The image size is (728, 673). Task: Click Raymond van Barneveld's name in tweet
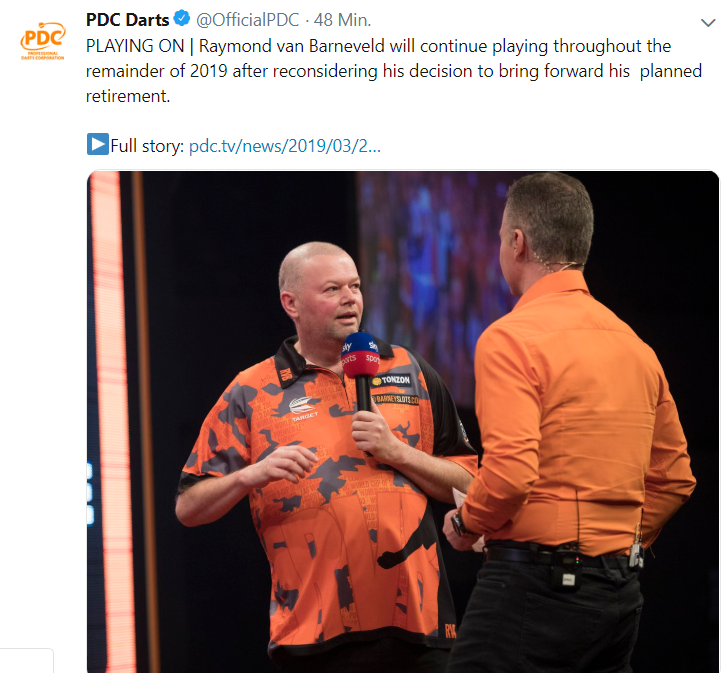point(292,46)
